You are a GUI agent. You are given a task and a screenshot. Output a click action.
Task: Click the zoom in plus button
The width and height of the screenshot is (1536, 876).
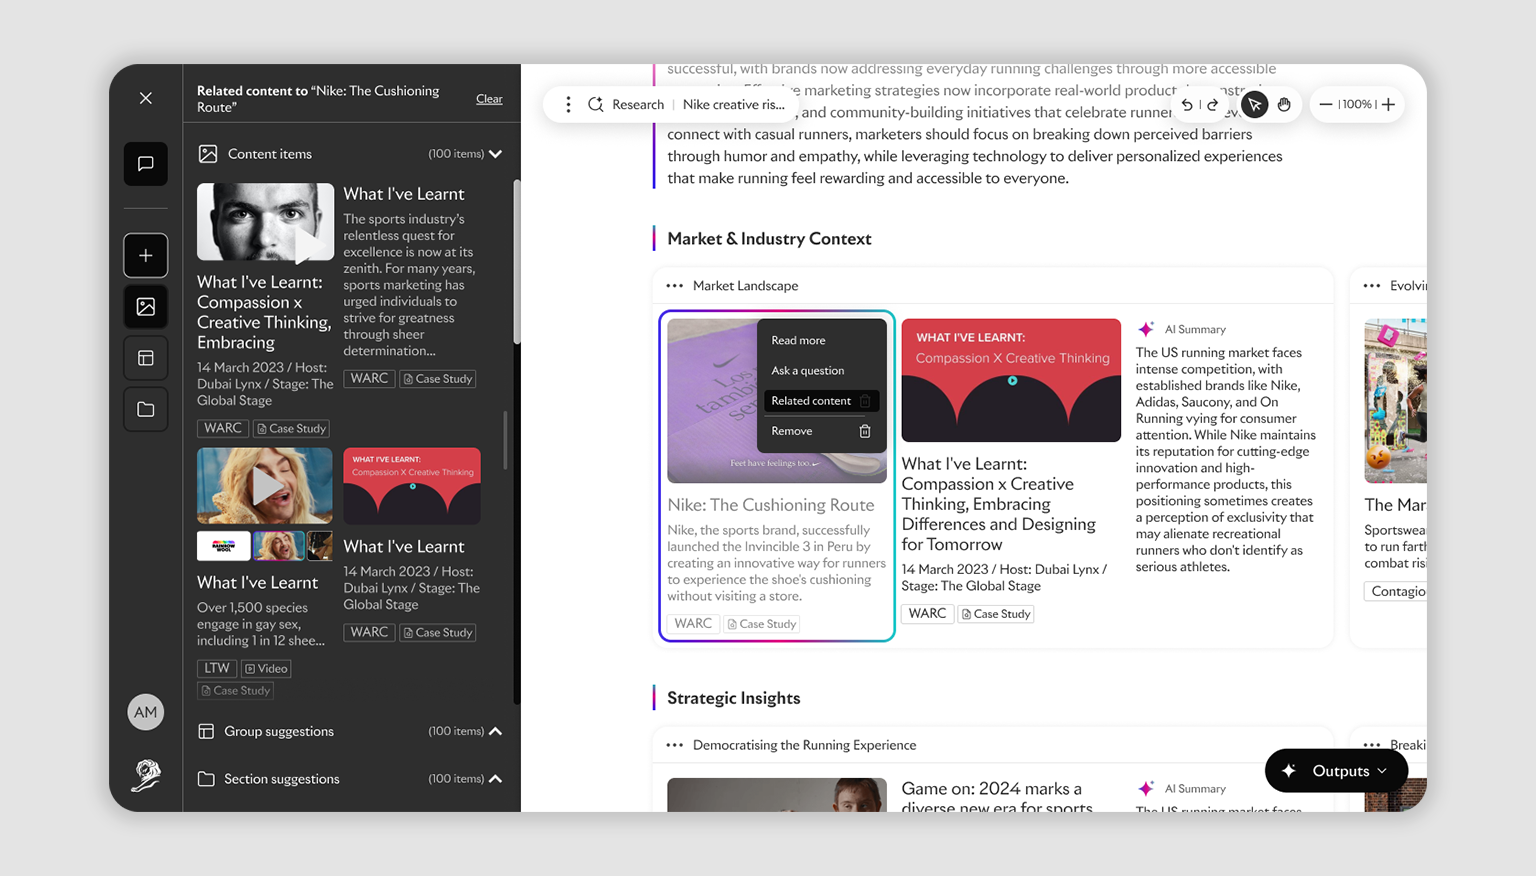[1388, 105]
